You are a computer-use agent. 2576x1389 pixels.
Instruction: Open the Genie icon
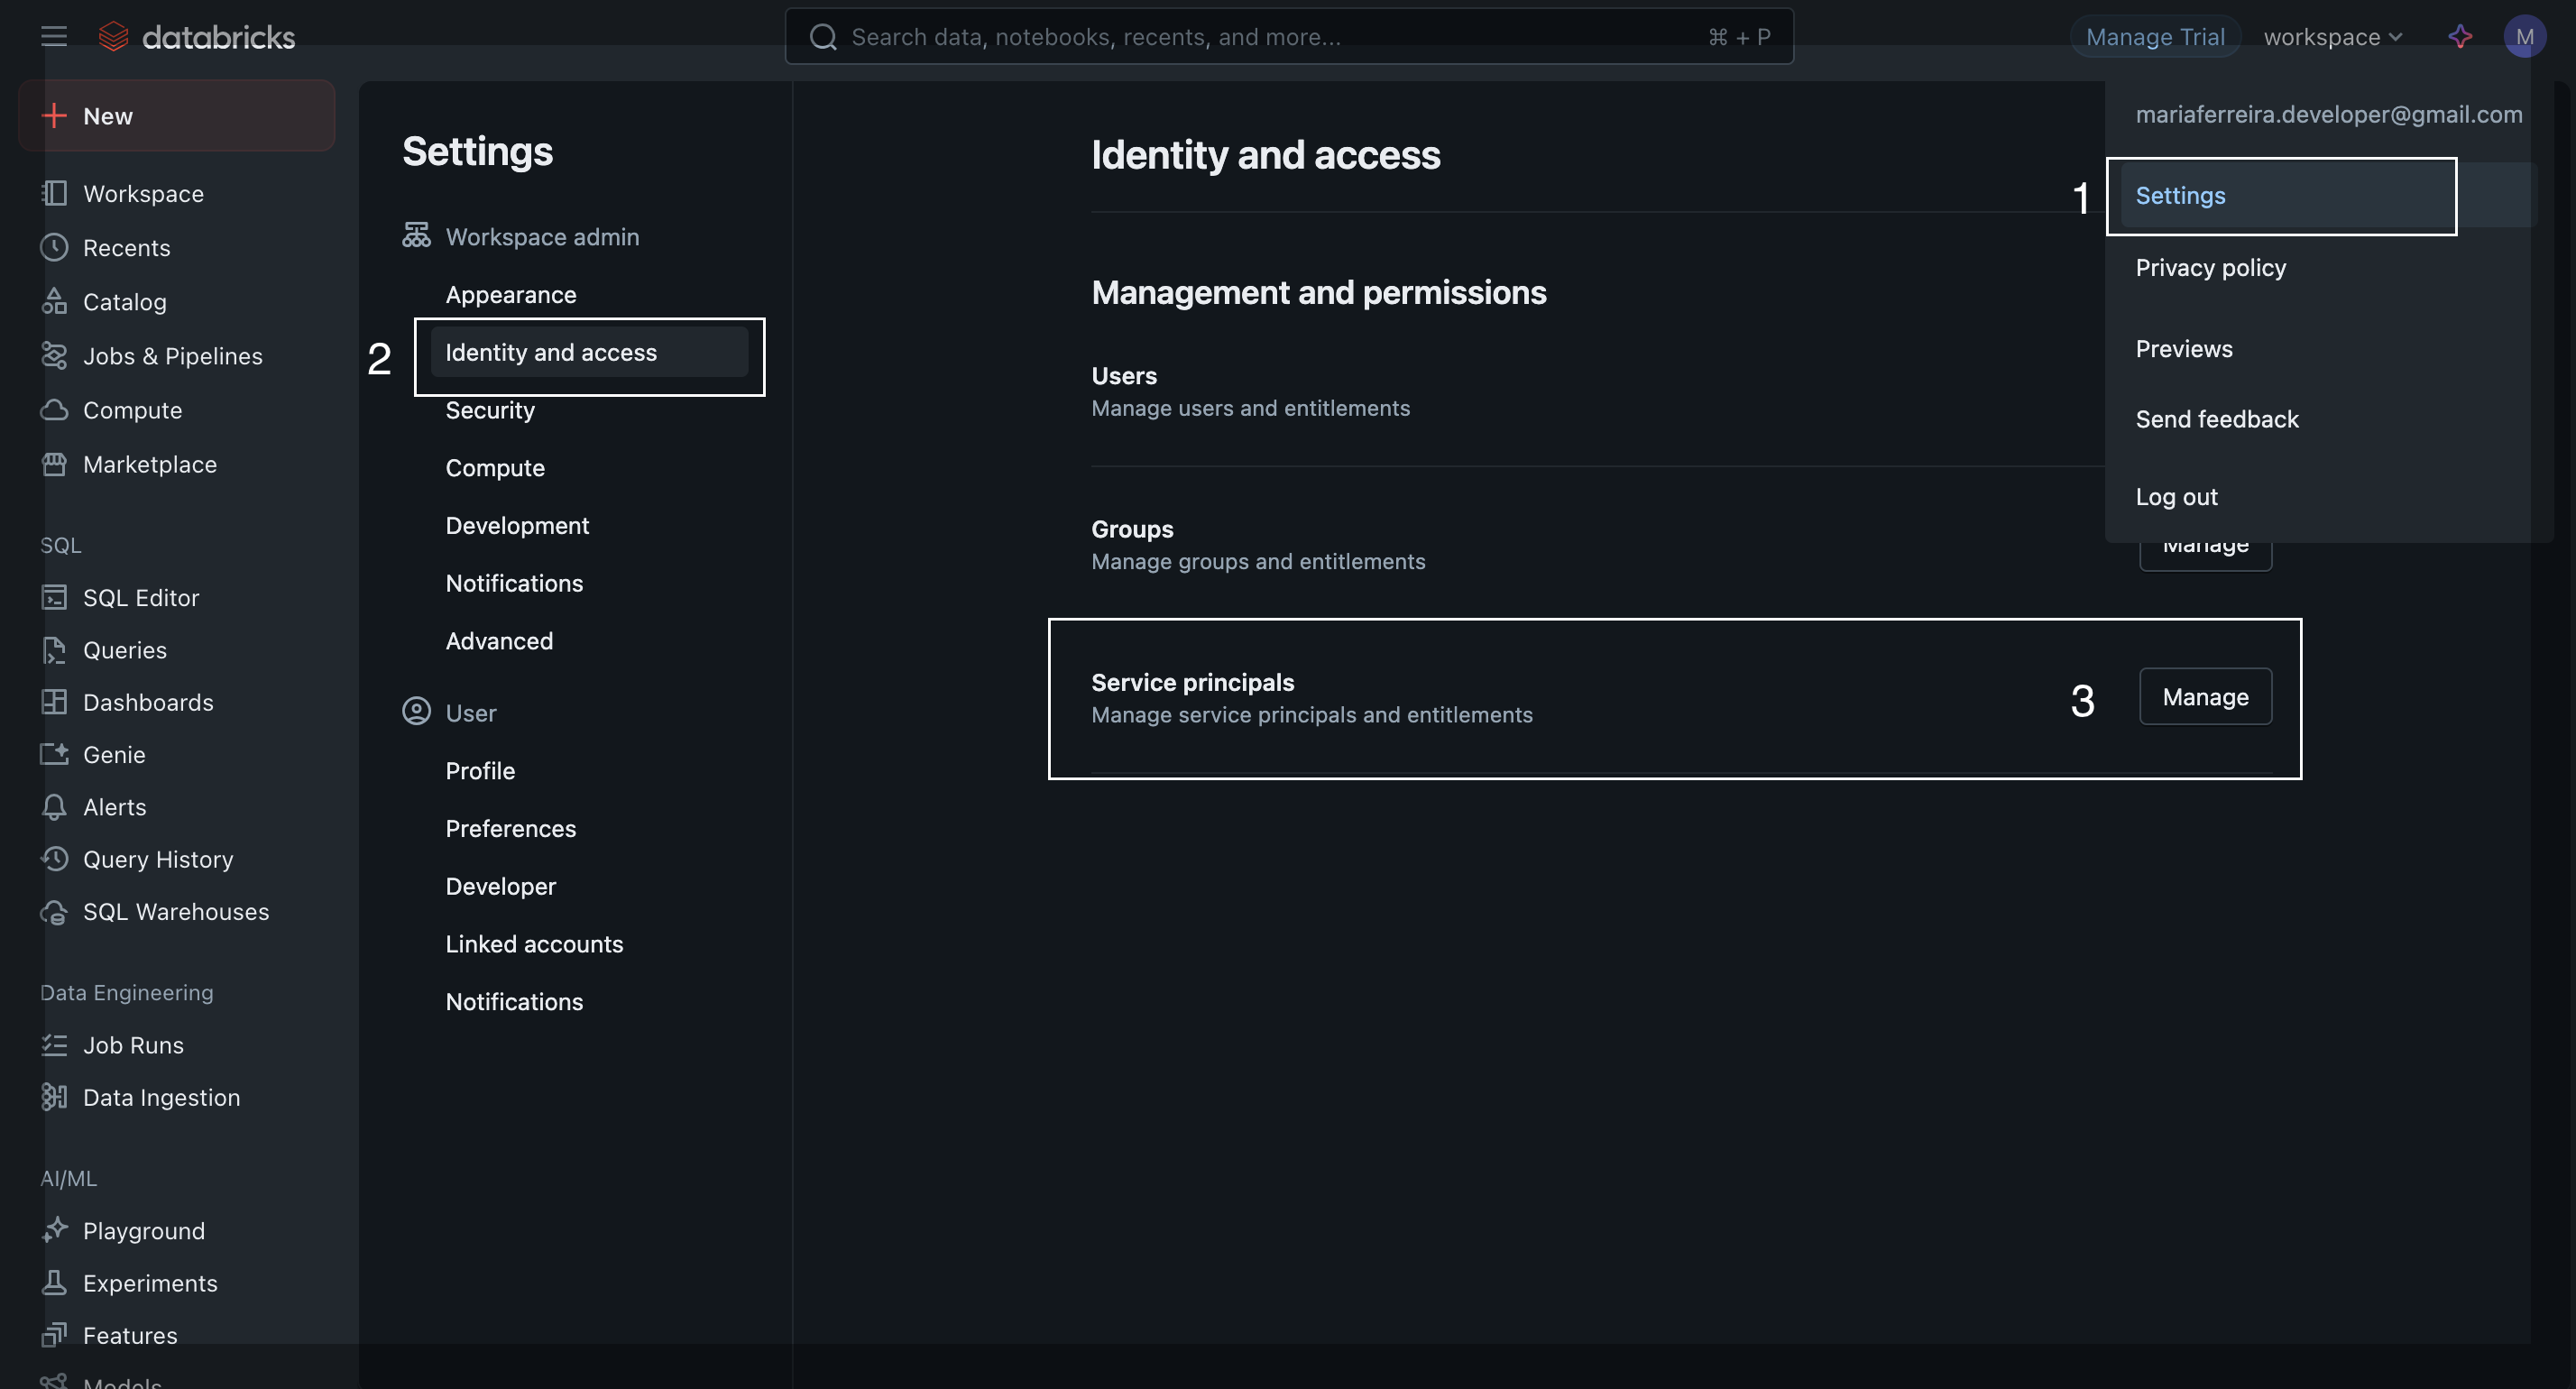(x=54, y=754)
